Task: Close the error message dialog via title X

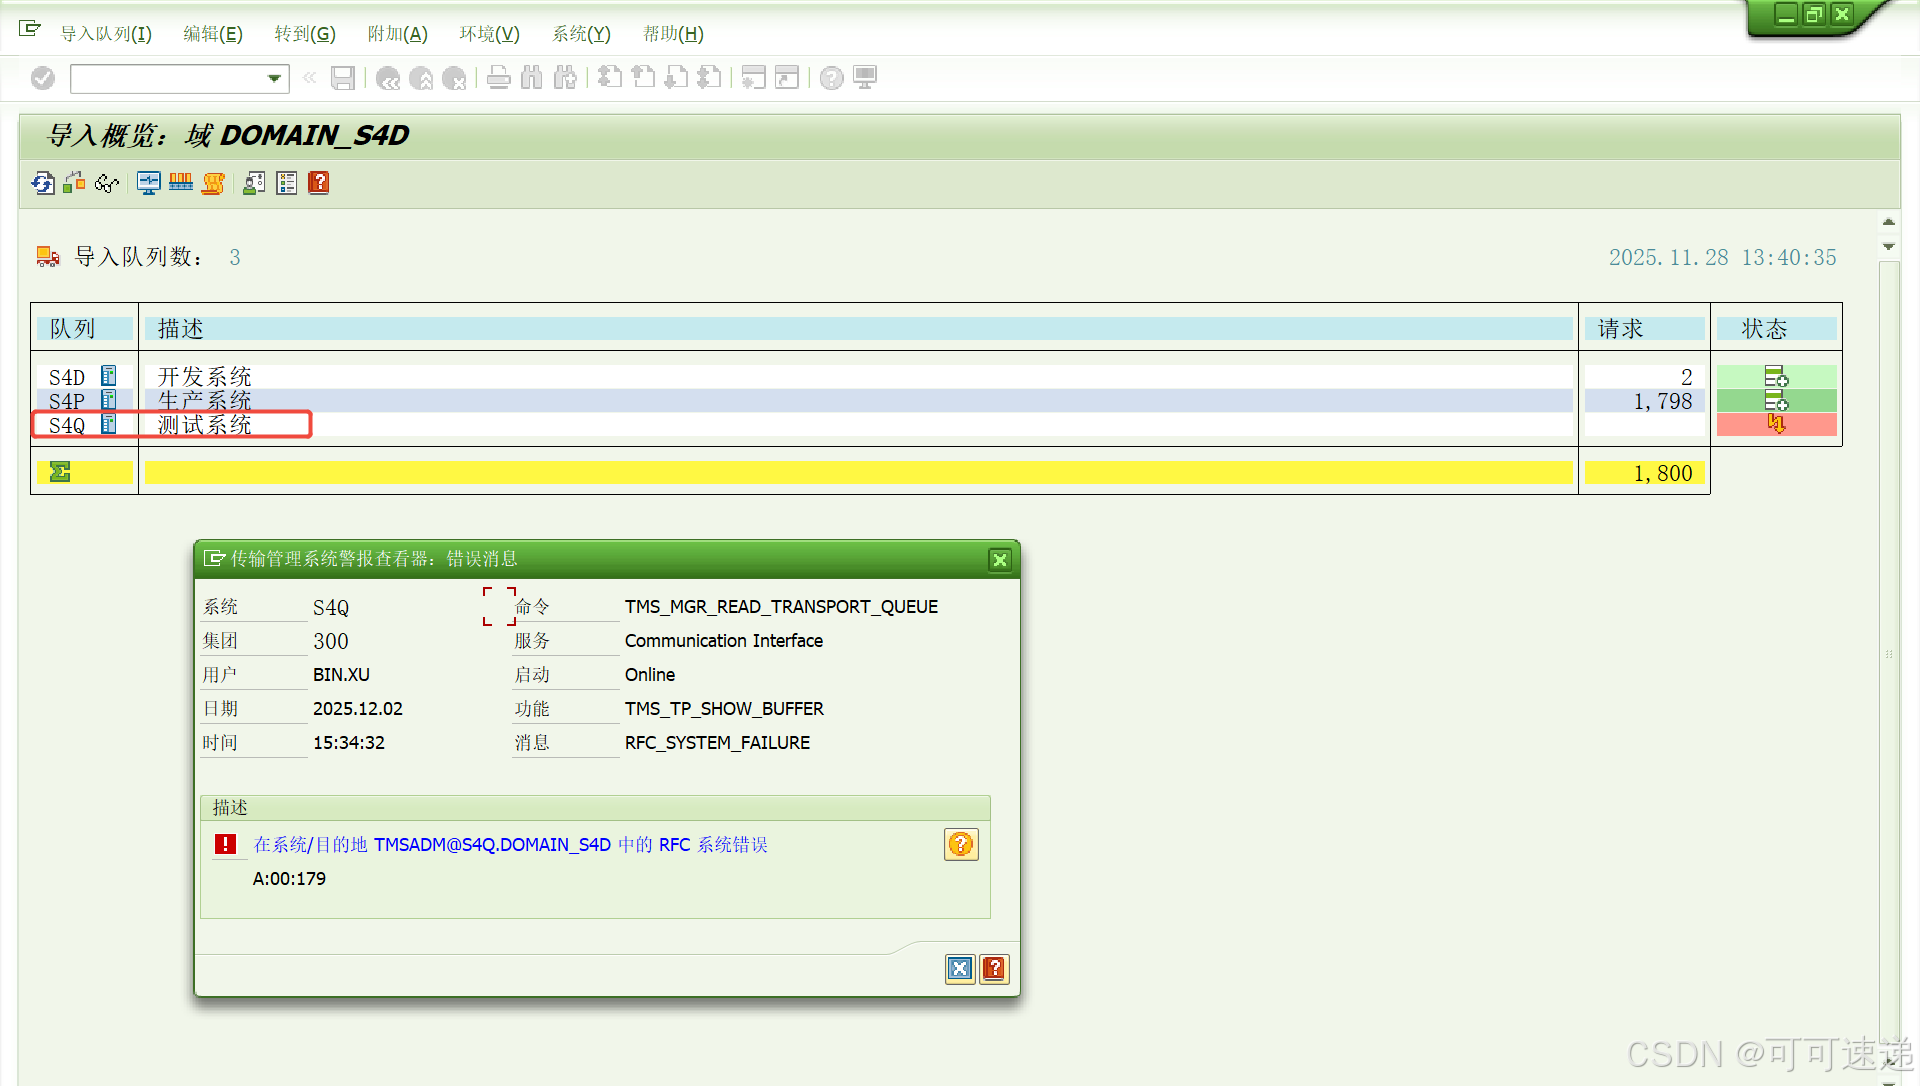Action: [1000, 560]
